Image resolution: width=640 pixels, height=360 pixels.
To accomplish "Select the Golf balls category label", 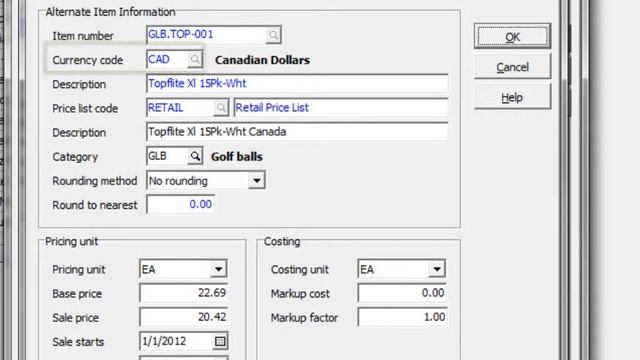I will pyautogui.click(x=237, y=157).
